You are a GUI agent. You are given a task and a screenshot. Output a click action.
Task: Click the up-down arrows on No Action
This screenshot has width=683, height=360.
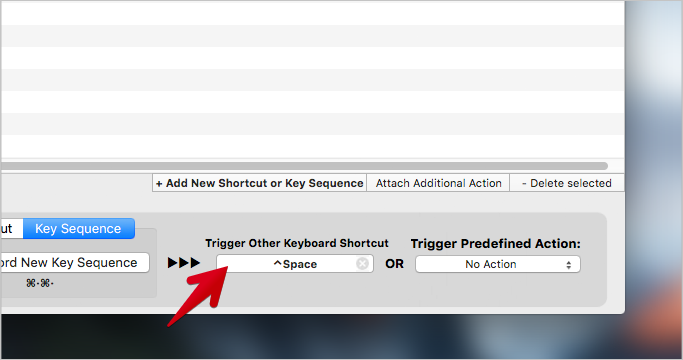pos(568,265)
